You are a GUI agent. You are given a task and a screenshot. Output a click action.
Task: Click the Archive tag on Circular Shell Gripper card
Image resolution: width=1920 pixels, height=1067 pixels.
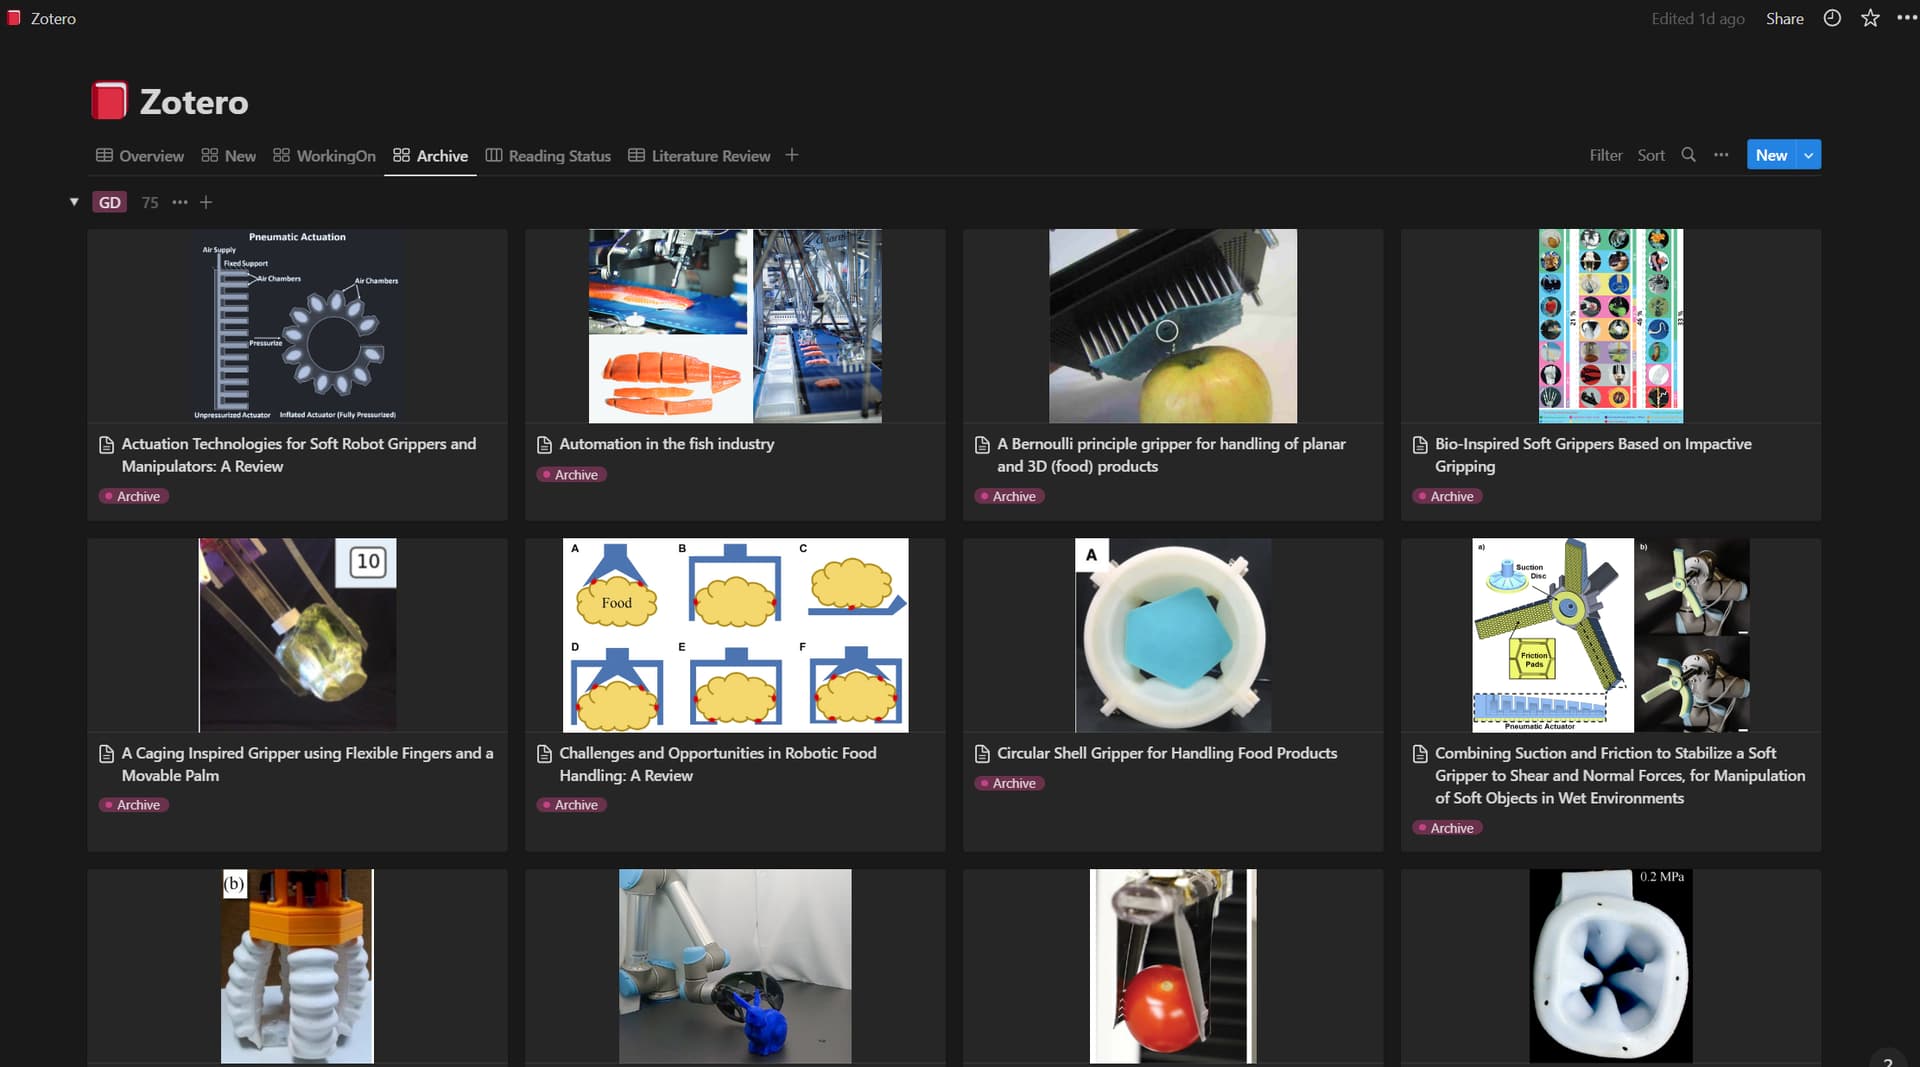coord(1009,784)
